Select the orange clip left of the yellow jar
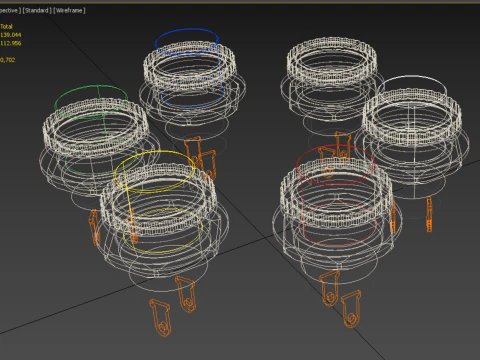The width and height of the screenshot is (480, 360). [x=94, y=227]
